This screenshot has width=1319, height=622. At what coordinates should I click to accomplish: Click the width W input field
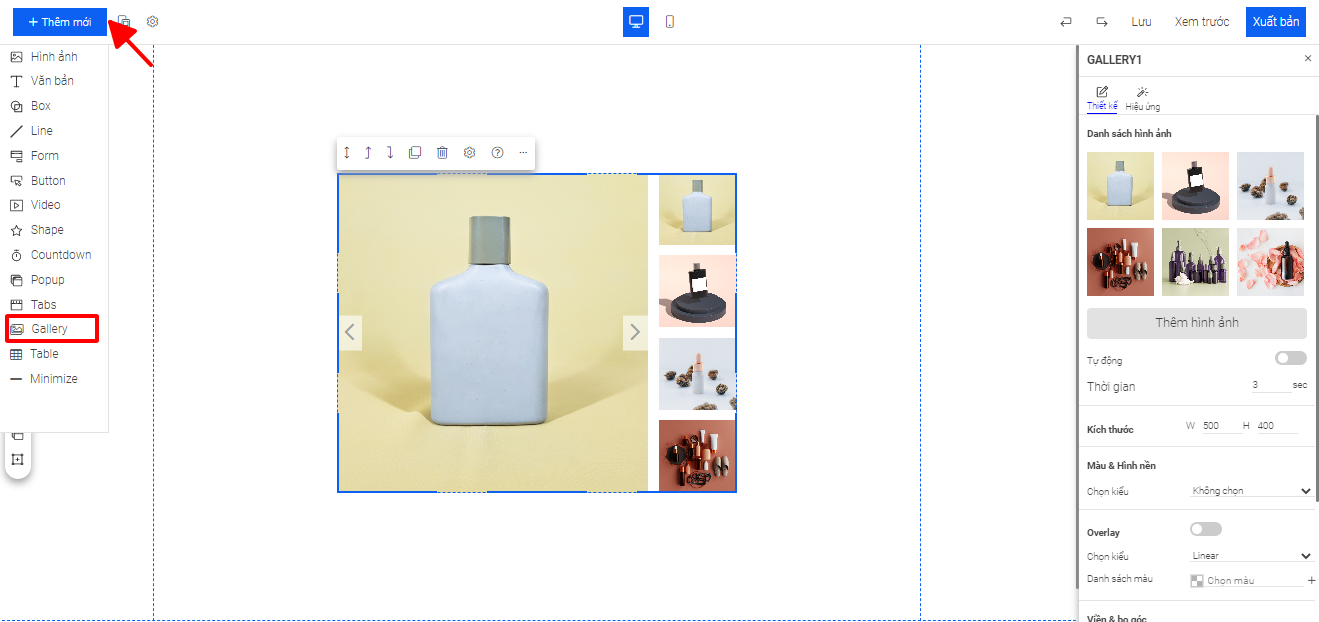pyautogui.click(x=1218, y=426)
